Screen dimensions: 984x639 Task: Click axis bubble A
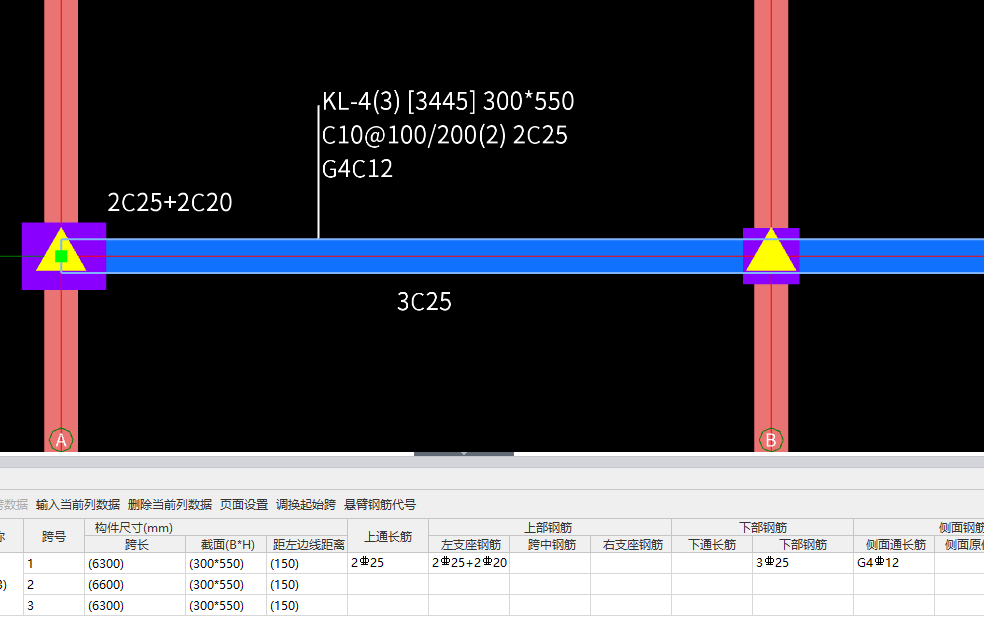coord(61,440)
